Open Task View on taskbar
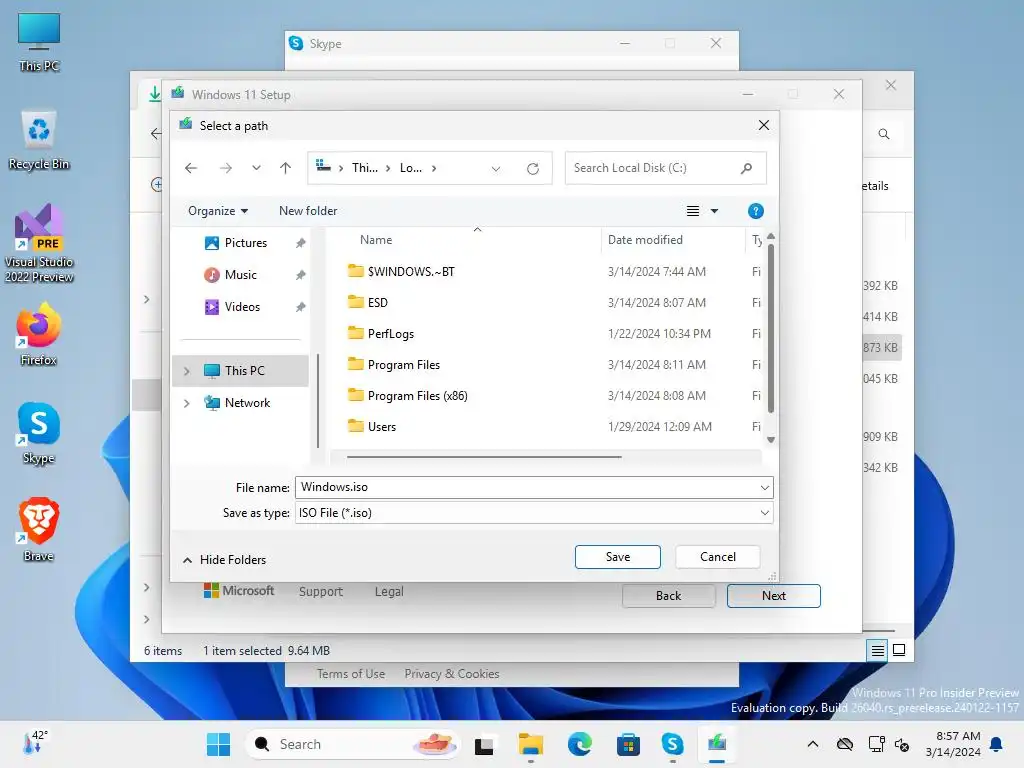The height and width of the screenshot is (768, 1024). coord(484,744)
